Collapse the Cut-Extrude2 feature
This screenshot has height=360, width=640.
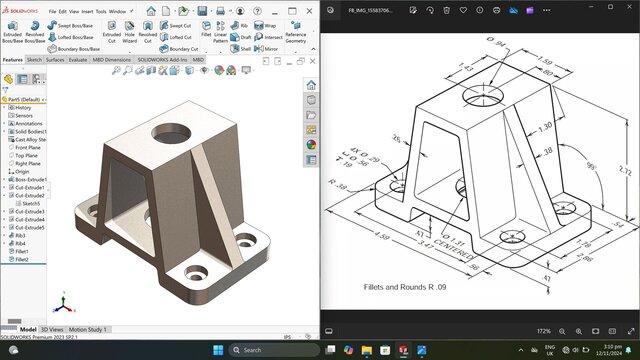4,196
